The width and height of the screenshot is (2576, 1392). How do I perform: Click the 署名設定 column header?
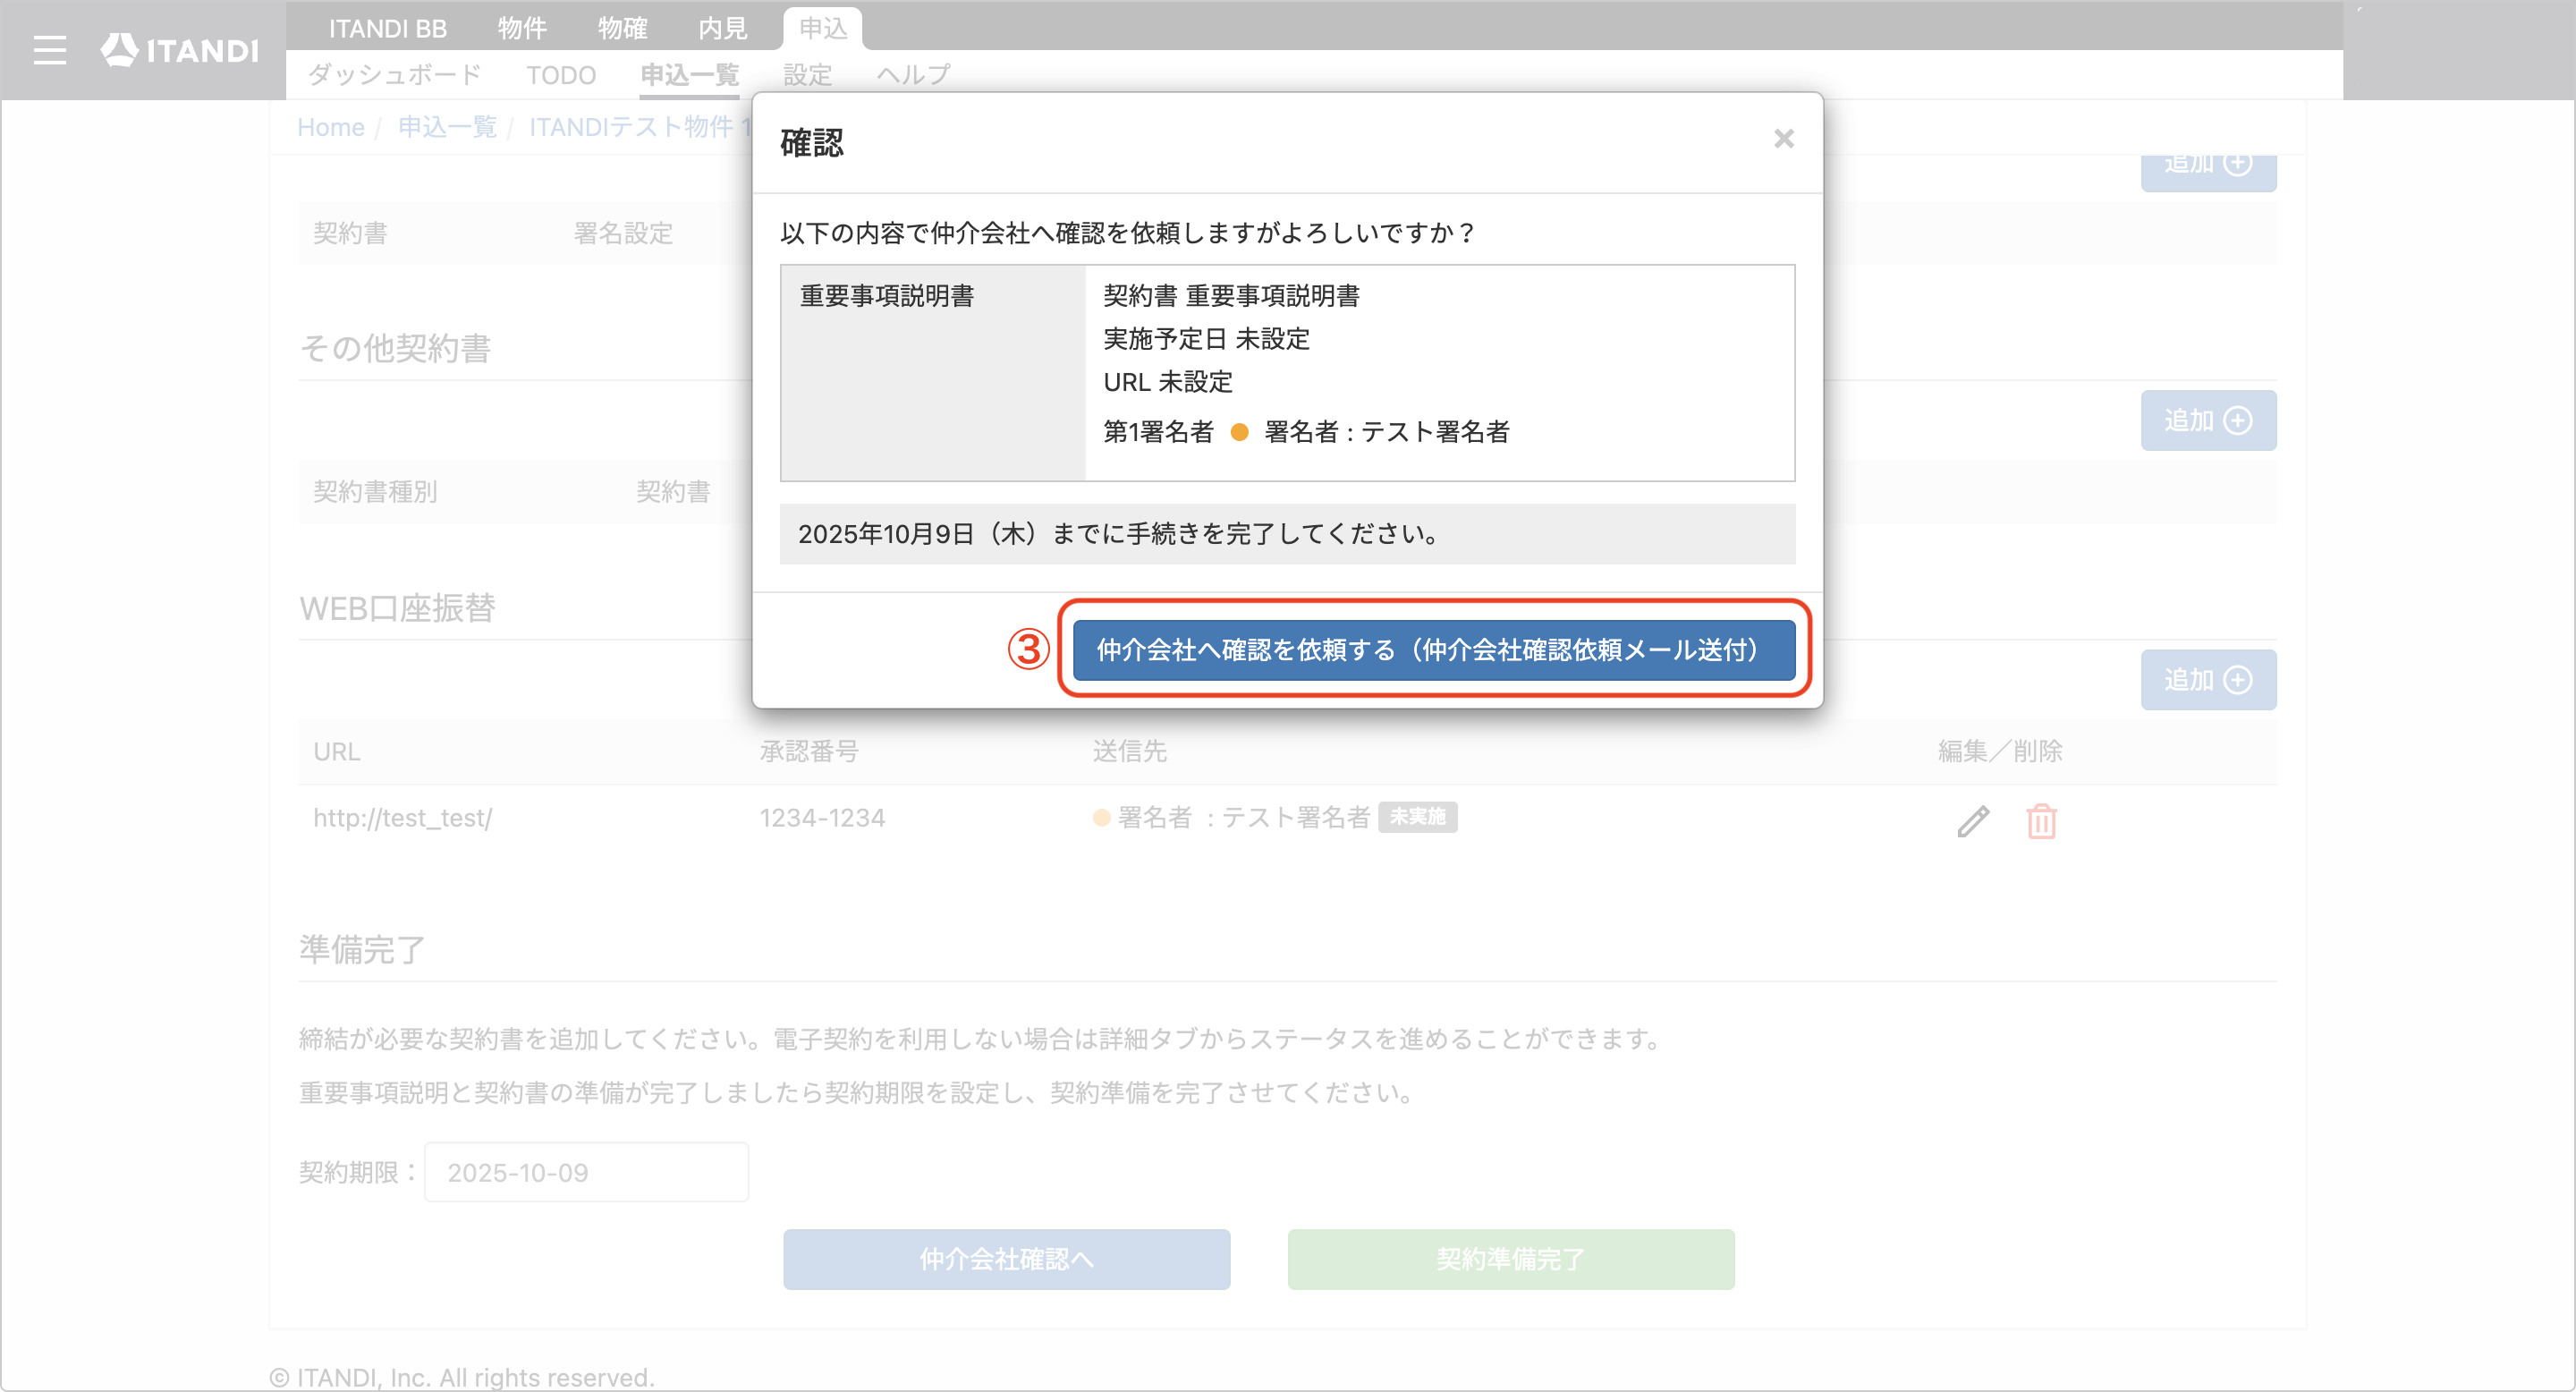tap(623, 233)
